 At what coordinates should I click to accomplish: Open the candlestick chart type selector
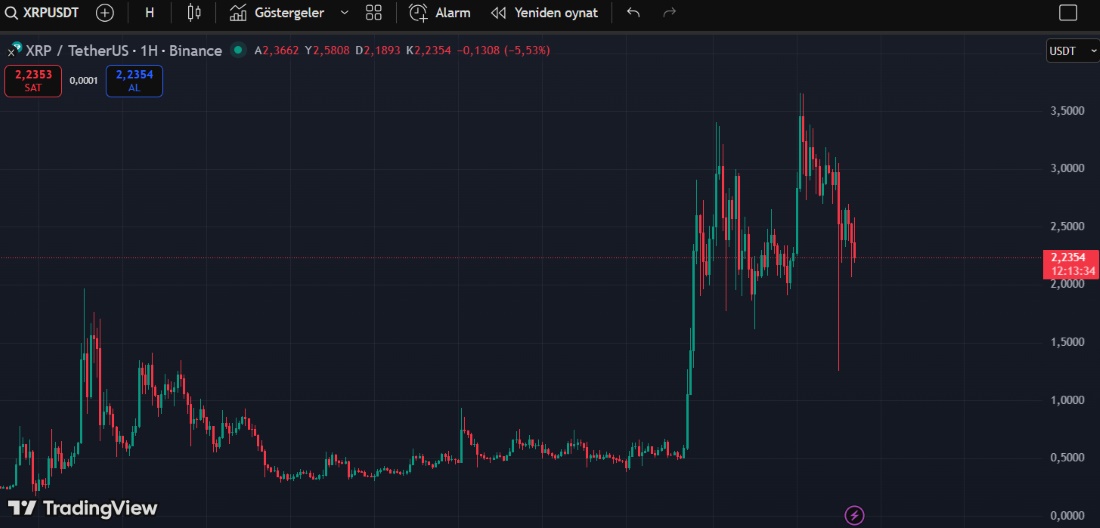[194, 13]
